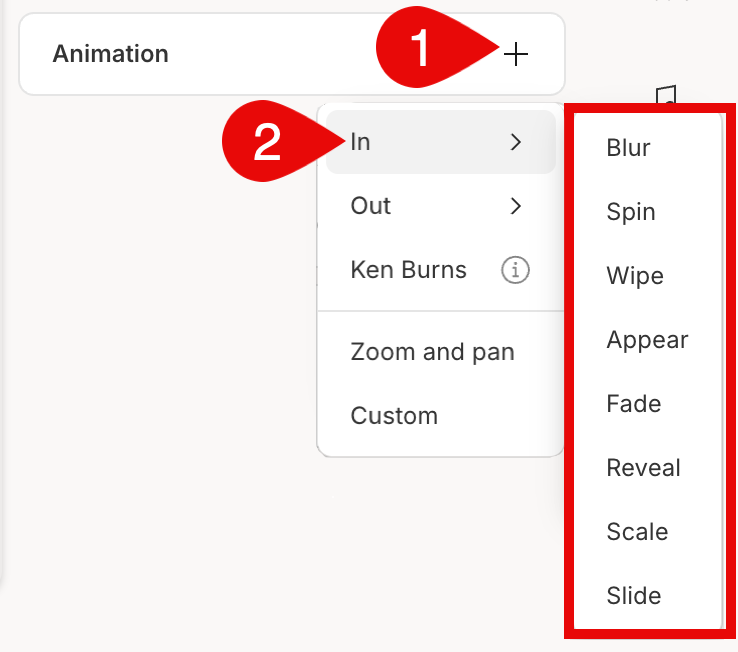
Task: Click the Animation panel header label
Action: coord(110,54)
